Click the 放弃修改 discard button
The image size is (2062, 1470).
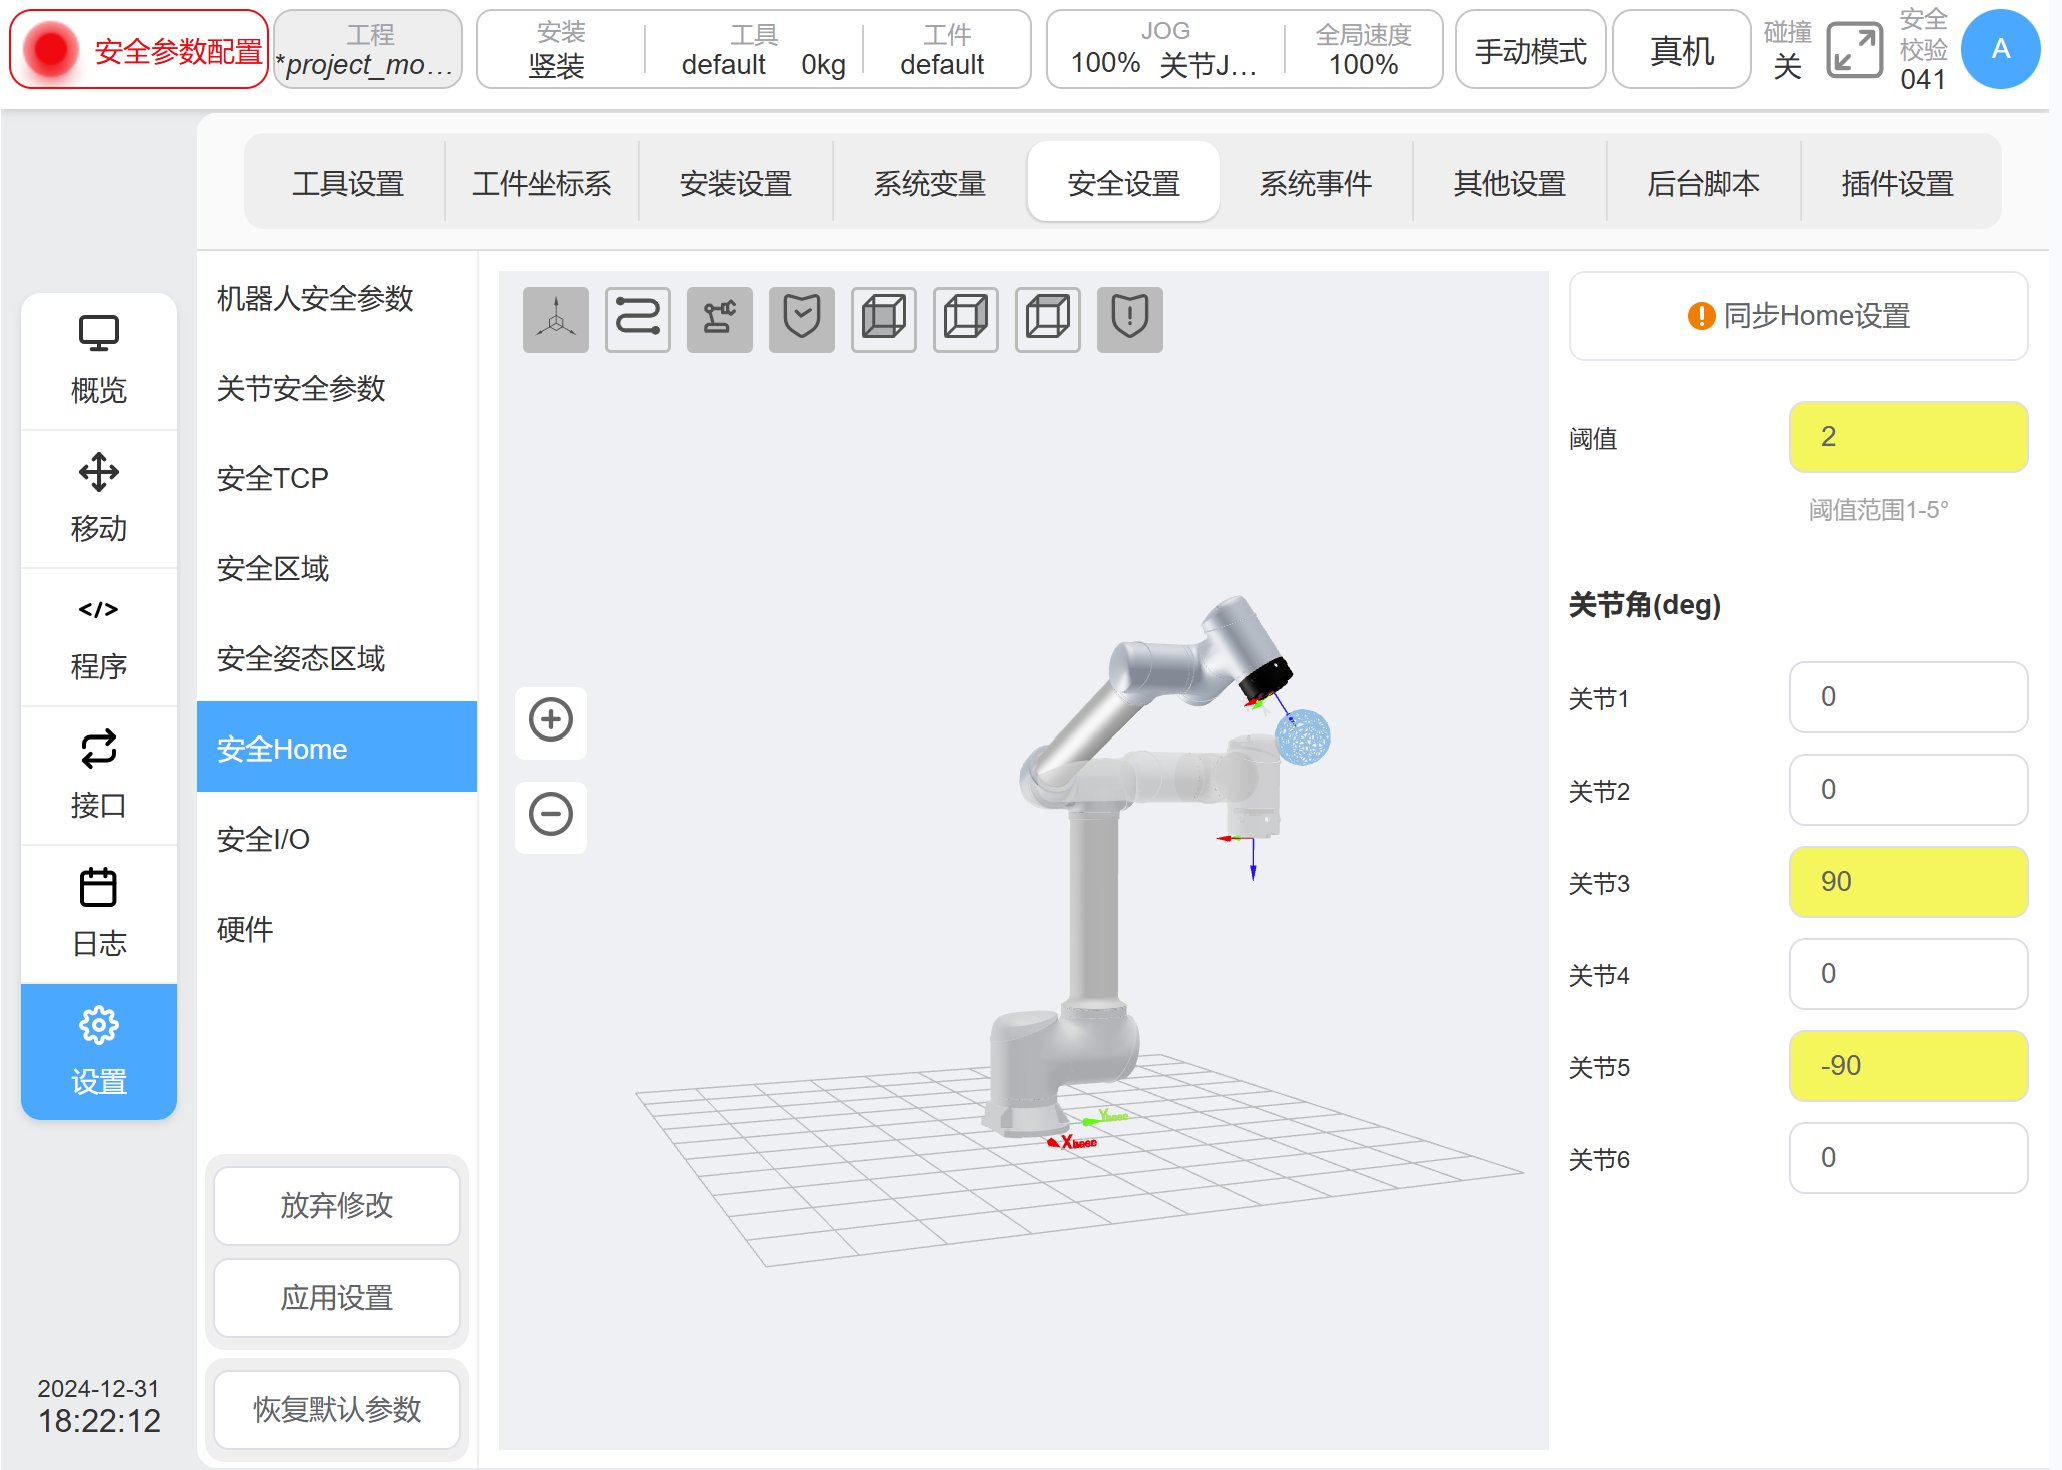pyautogui.click(x=337, y=1205)
